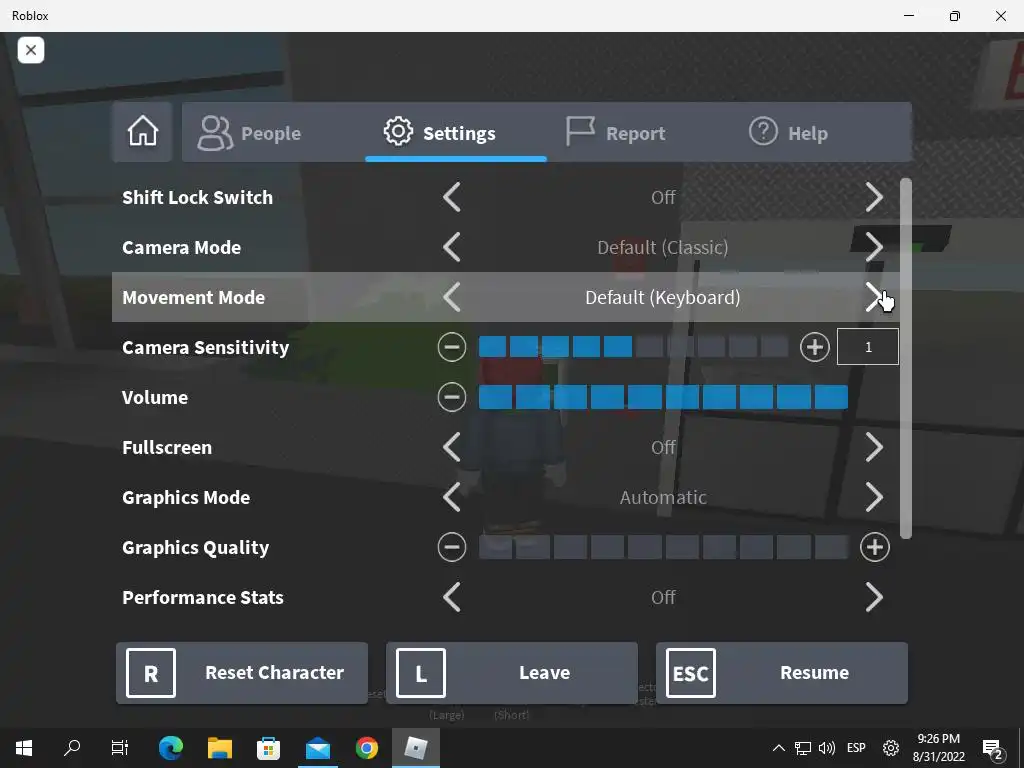The width and height of the screenshot is (1024, 768).
Task: Click the Reset Character button
Action: 242,673
